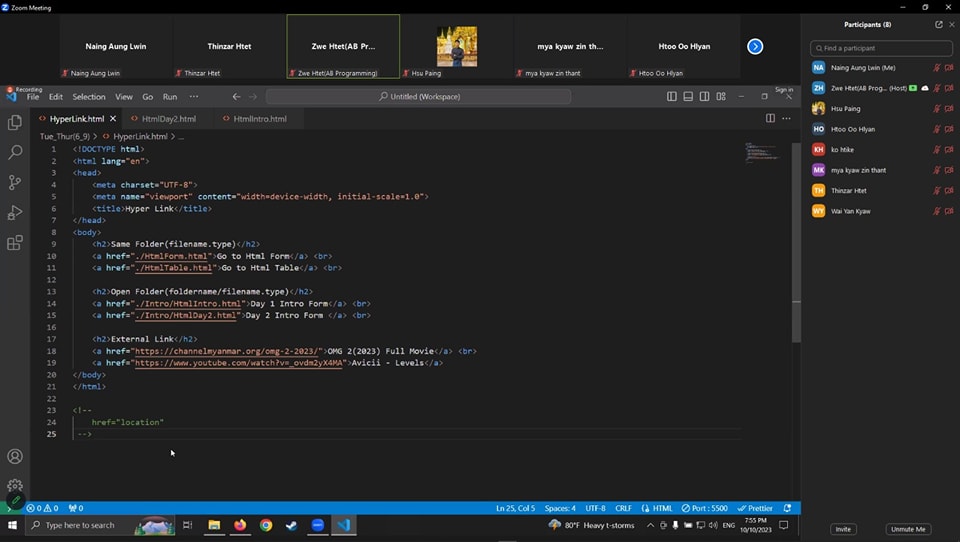Switch to Zoom app on taskbar
This screenshot has height=542, width=960.
point(317,525)
